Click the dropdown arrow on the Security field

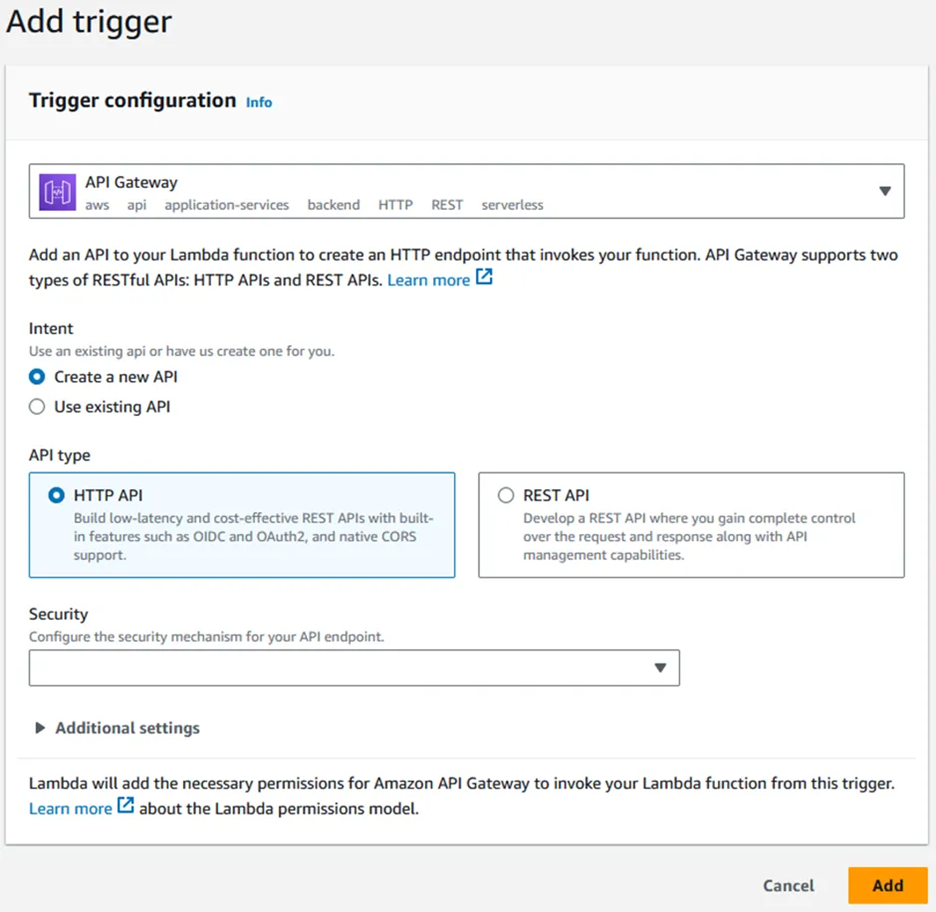(x=660, y=667)
